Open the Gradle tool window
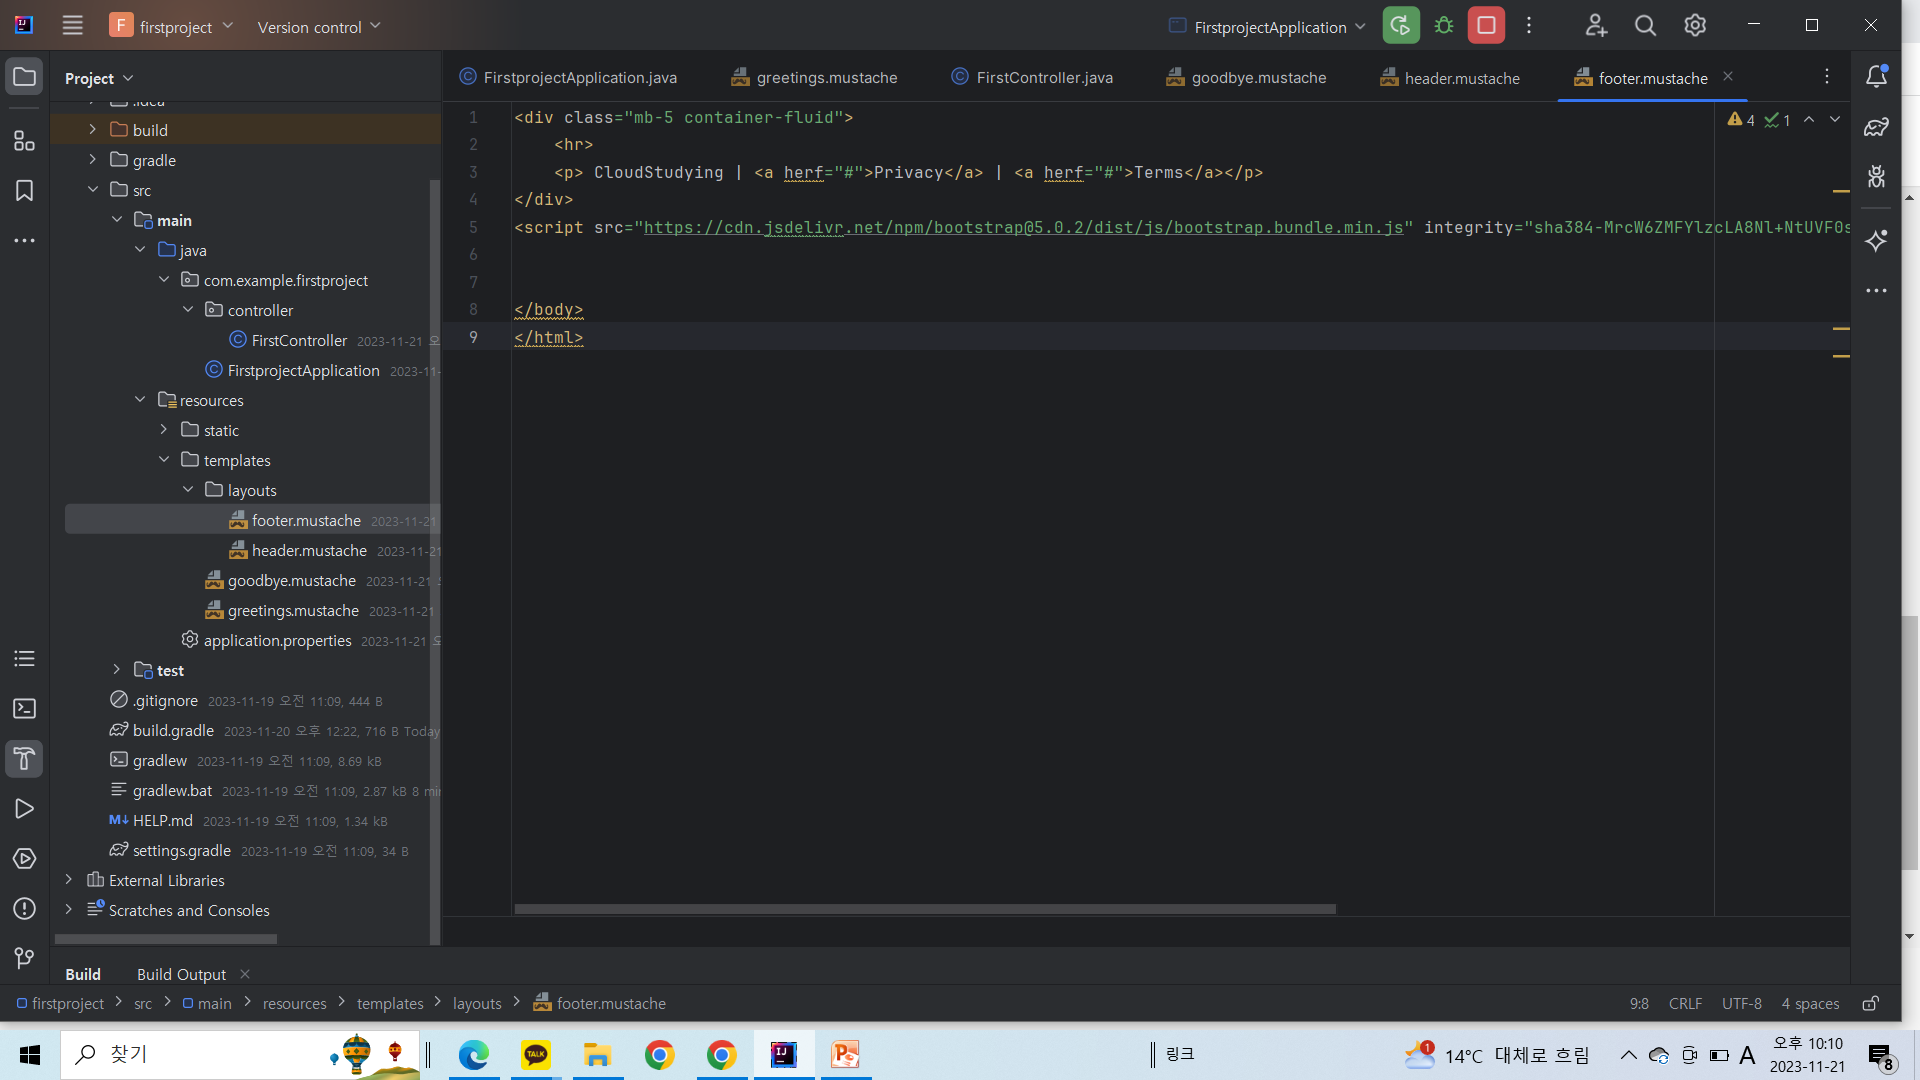Viewport: 1920px width, 1080px height. 1876,127
